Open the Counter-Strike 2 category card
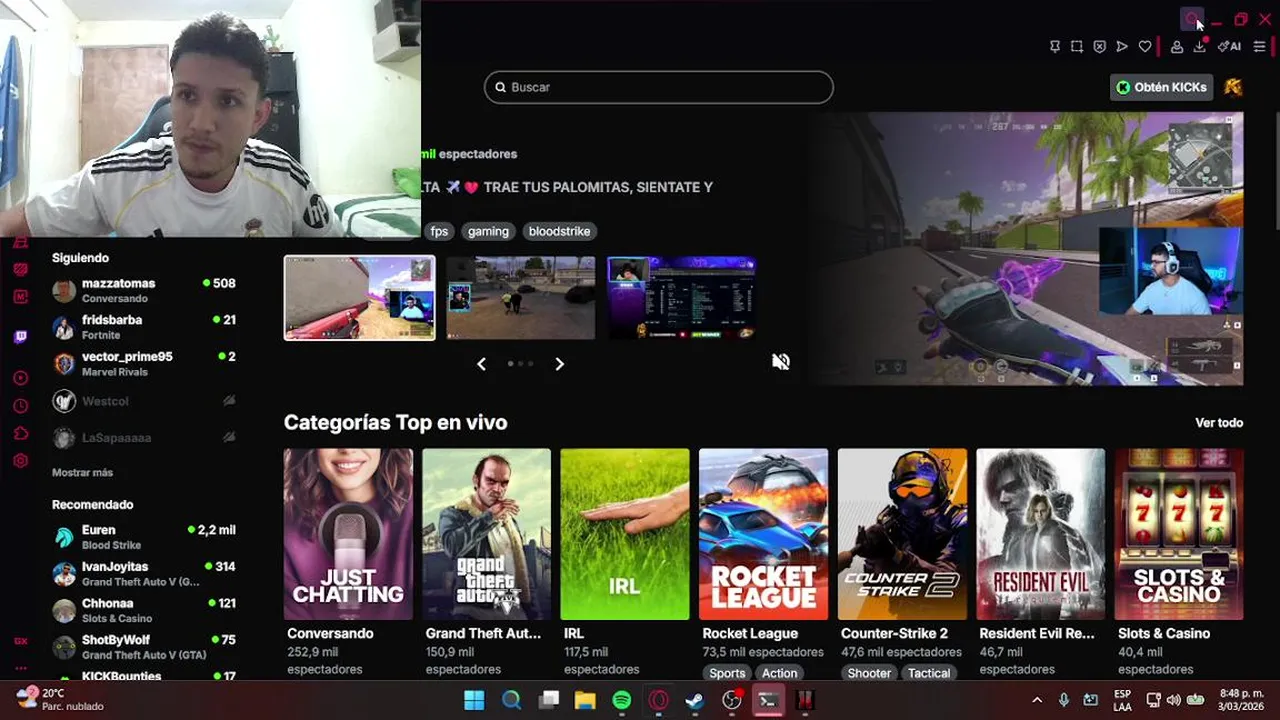1280x720 pixels. 902,534
